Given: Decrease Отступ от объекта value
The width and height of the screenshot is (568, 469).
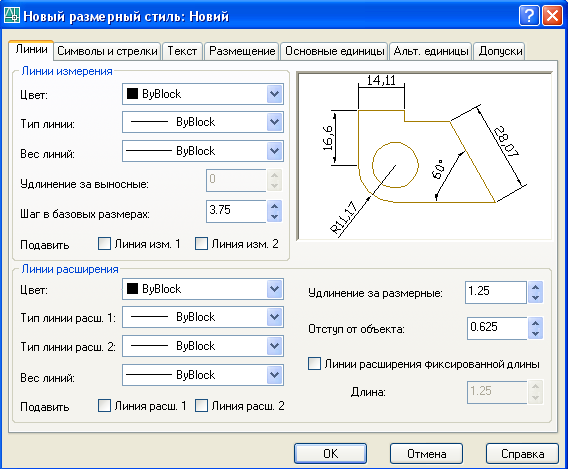Looking at the screenshot, I should tap(535, 334).
